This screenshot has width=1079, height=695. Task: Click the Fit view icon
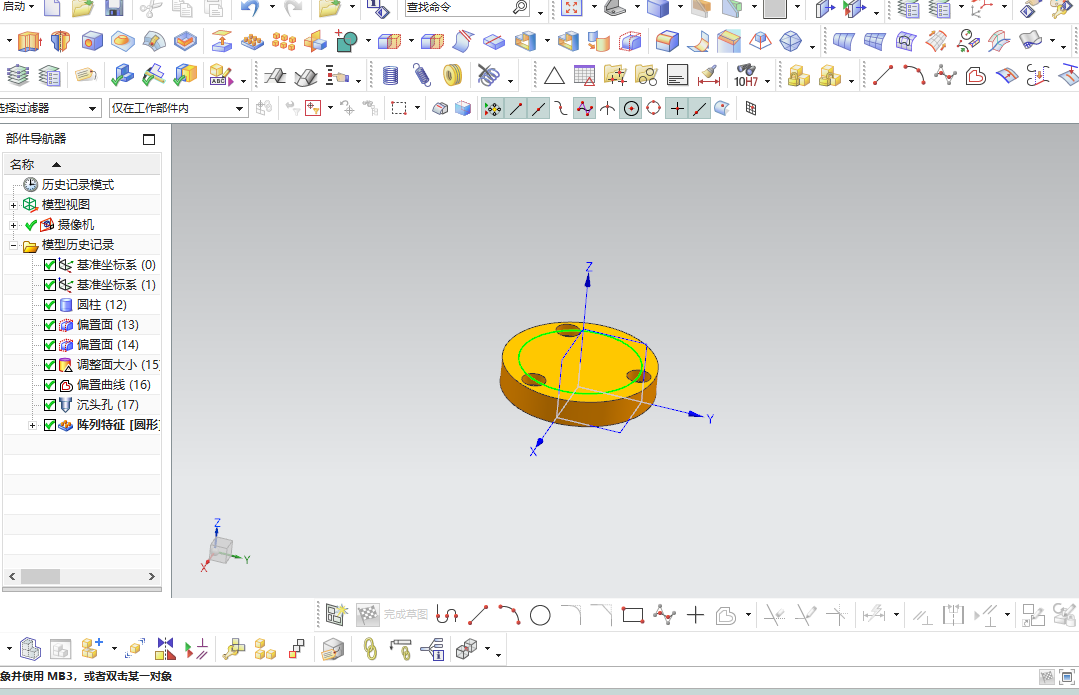point(571,8)
